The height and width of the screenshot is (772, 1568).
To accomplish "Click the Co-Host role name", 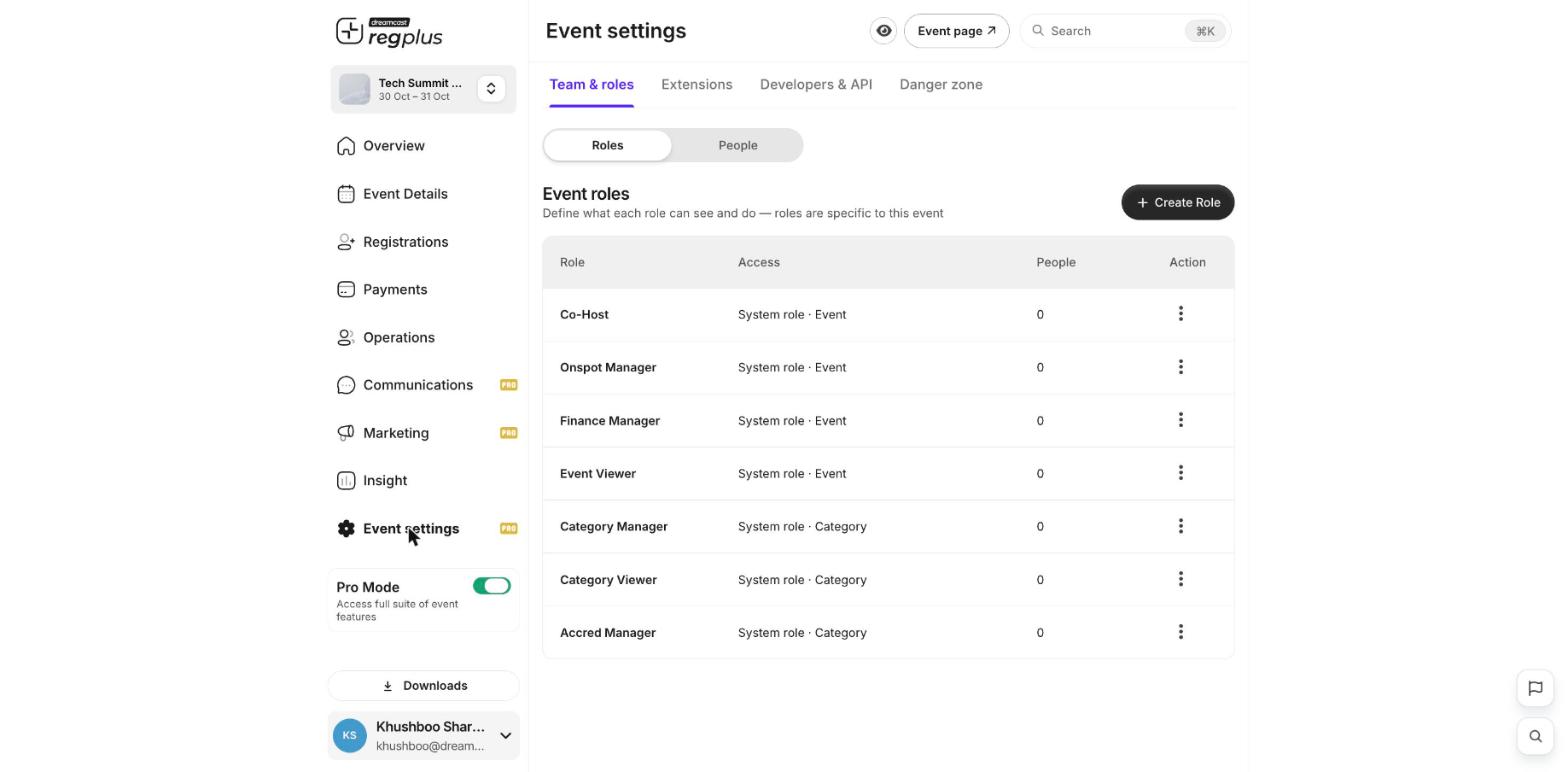I will click(x=584, y=314).
